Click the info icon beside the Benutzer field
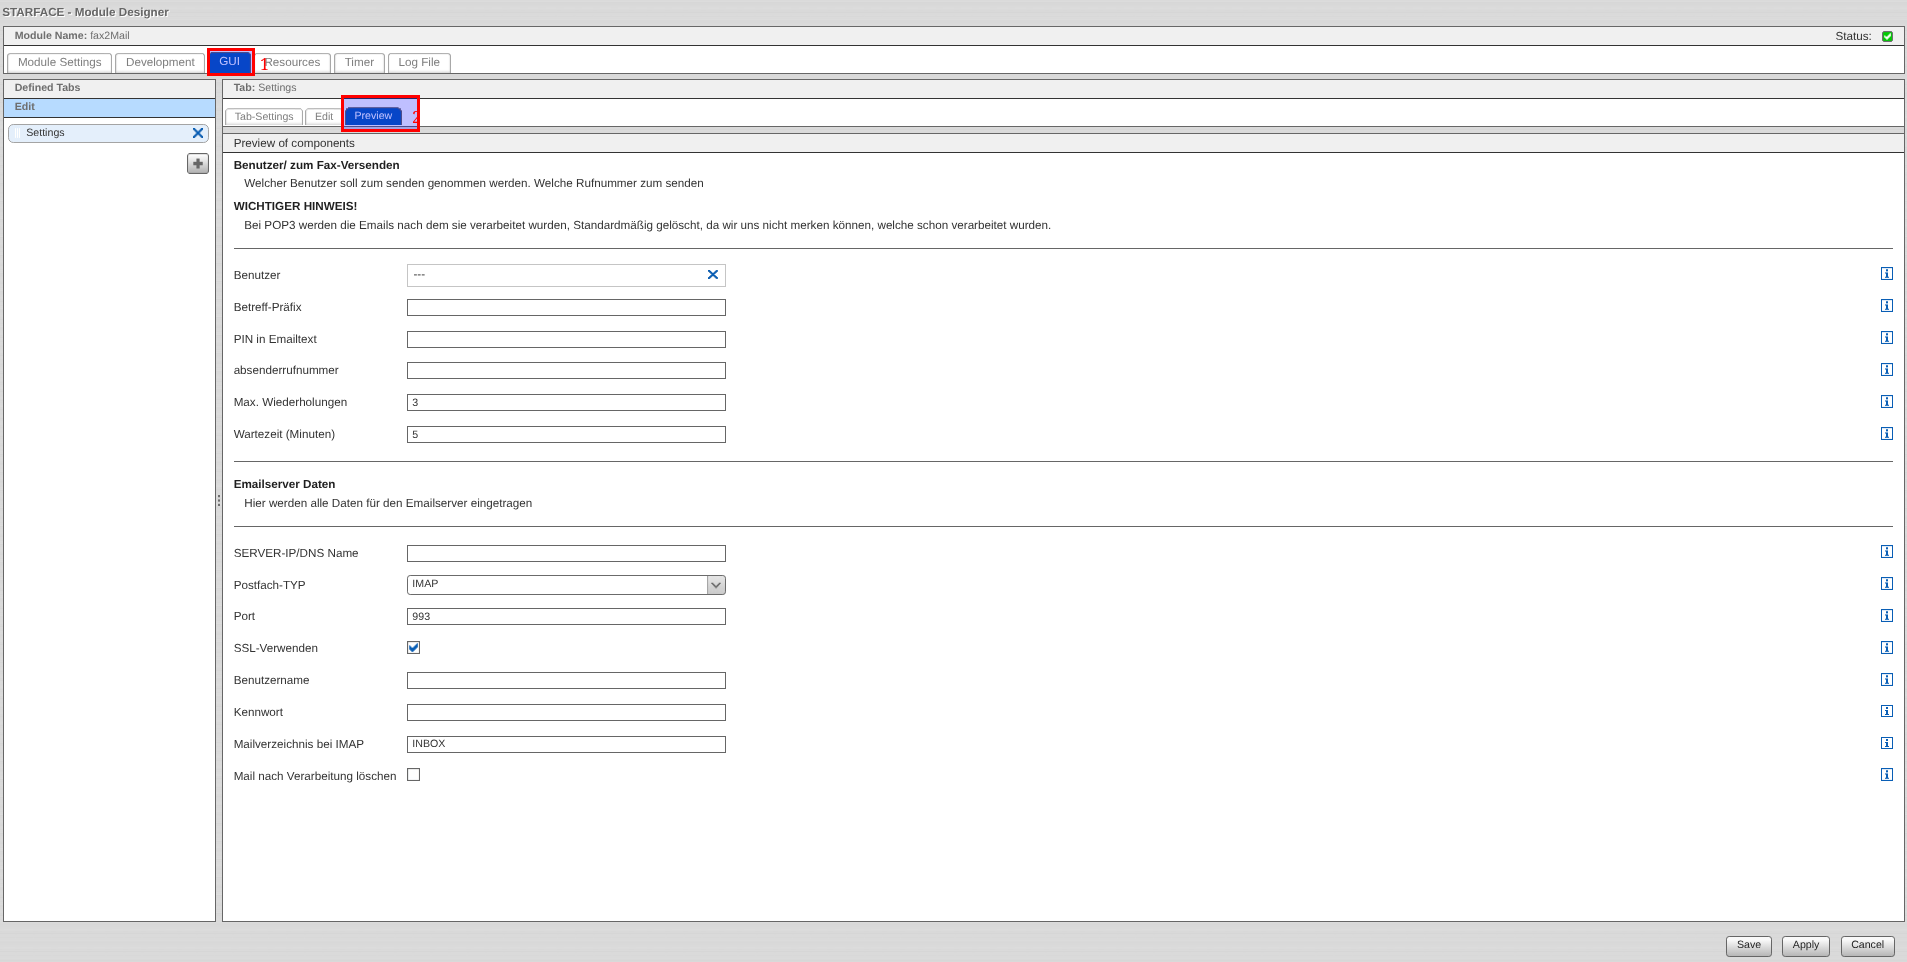Screen dimensions: 1907x962 click(1886, 274)
